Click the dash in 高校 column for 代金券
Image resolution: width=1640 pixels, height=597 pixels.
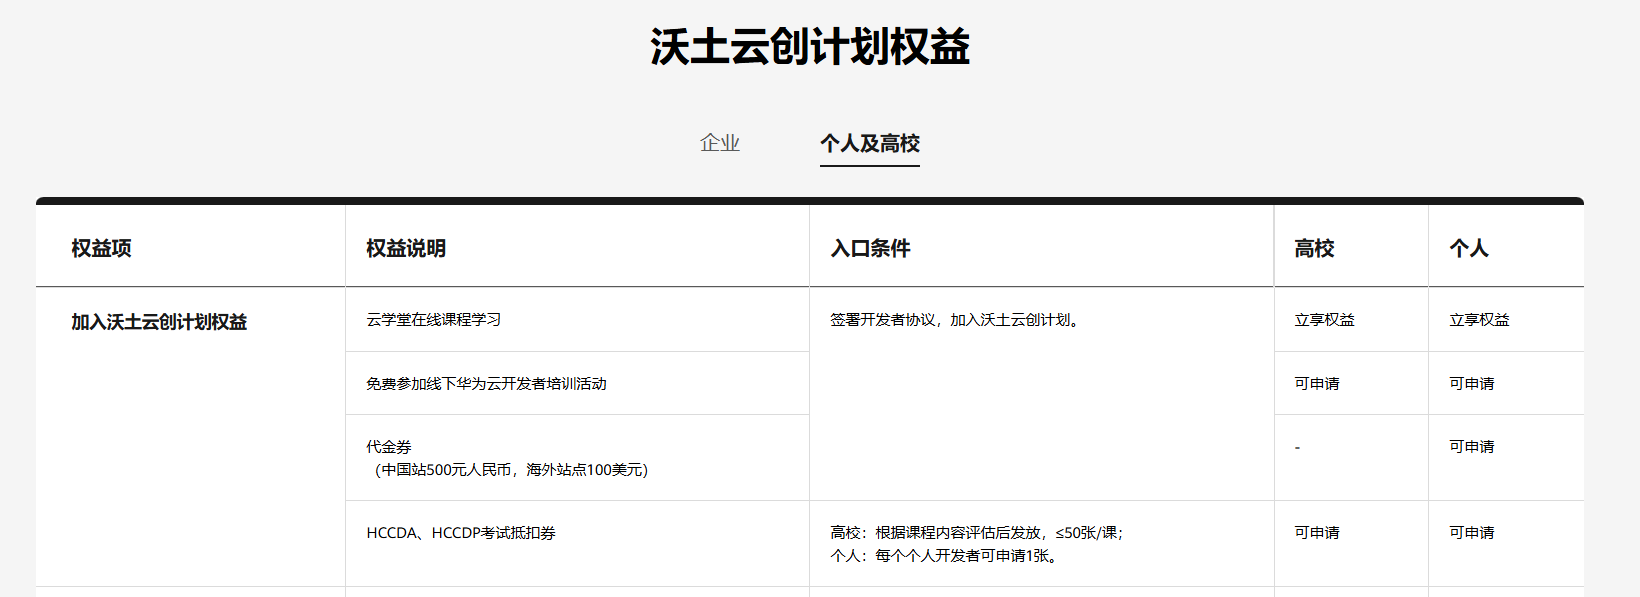coord(1297,448)
